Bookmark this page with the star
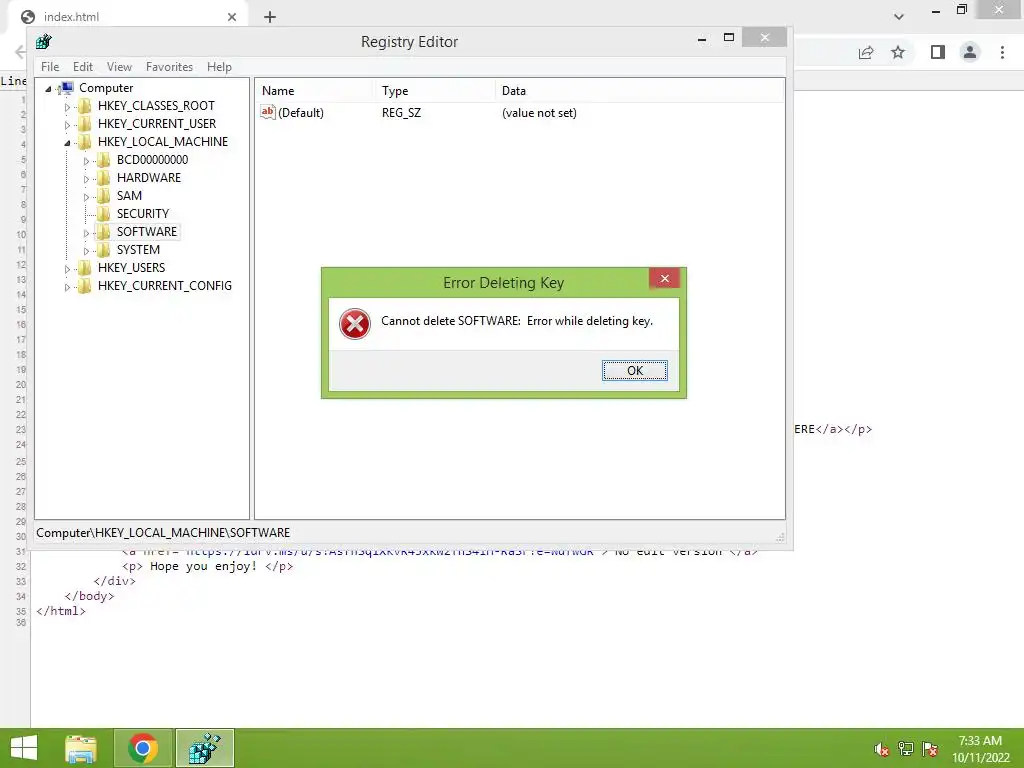Image resolution: width=1024 pixels, height=768 pixels. [x=898, y=52]
